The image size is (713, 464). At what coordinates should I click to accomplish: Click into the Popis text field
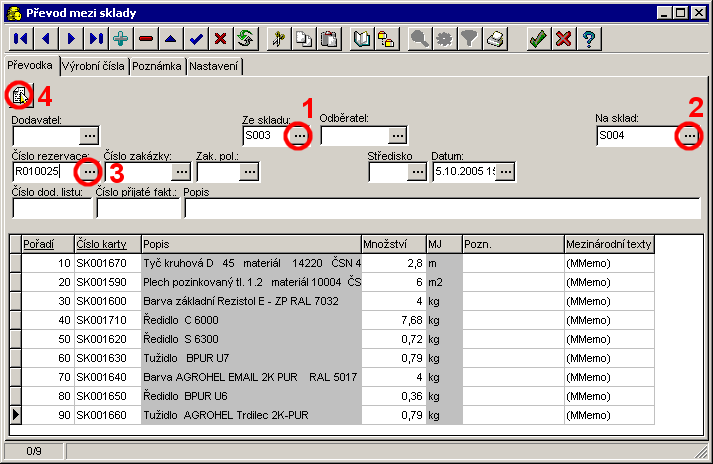[x=441, y=208]
